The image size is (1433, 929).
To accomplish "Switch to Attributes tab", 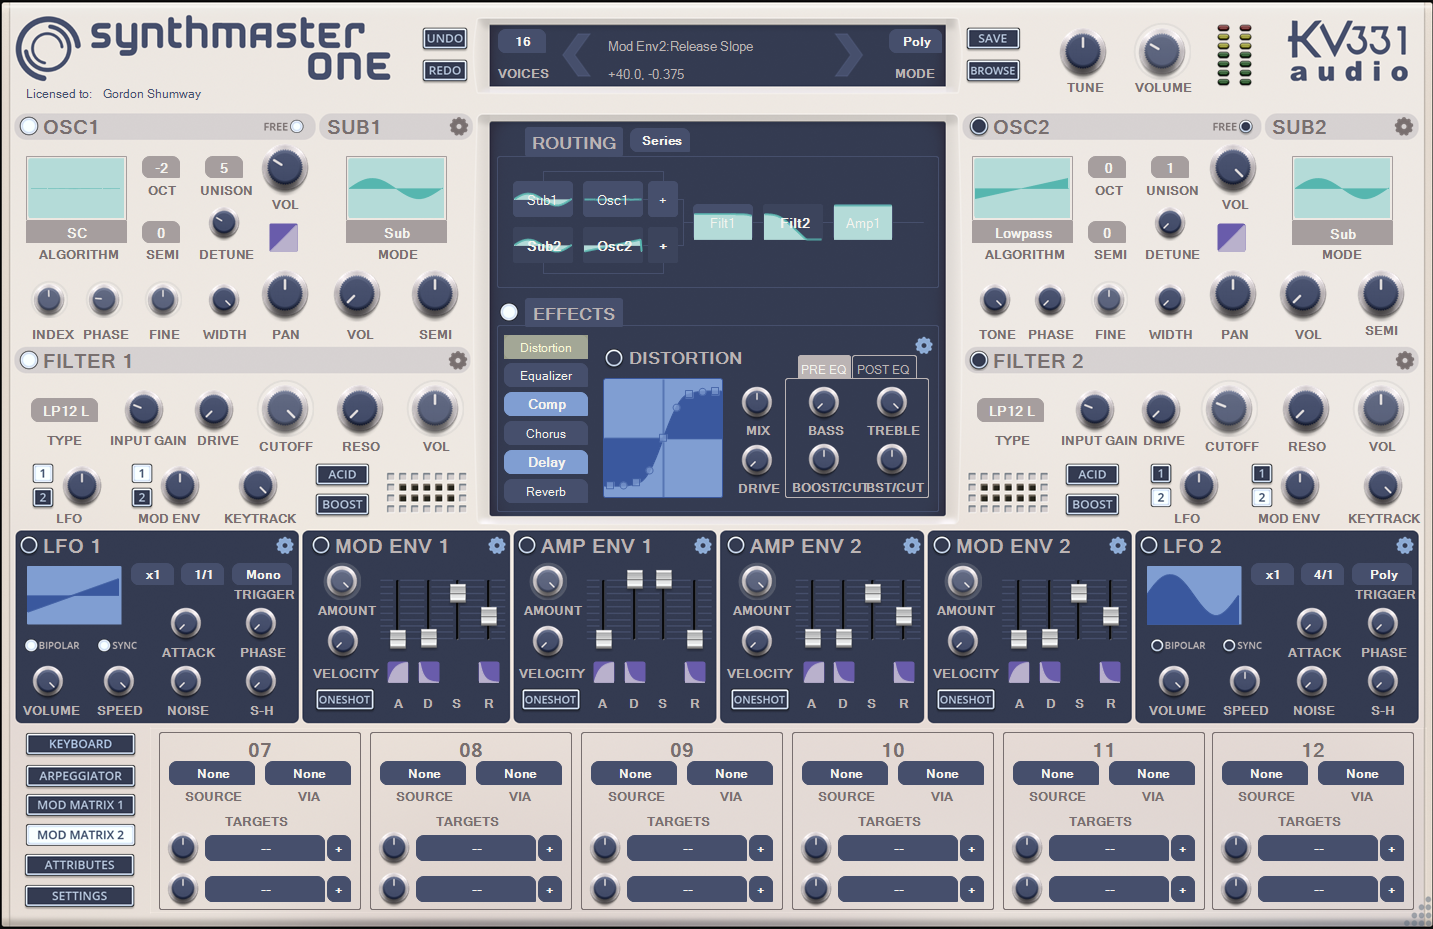I will (80, 865).
